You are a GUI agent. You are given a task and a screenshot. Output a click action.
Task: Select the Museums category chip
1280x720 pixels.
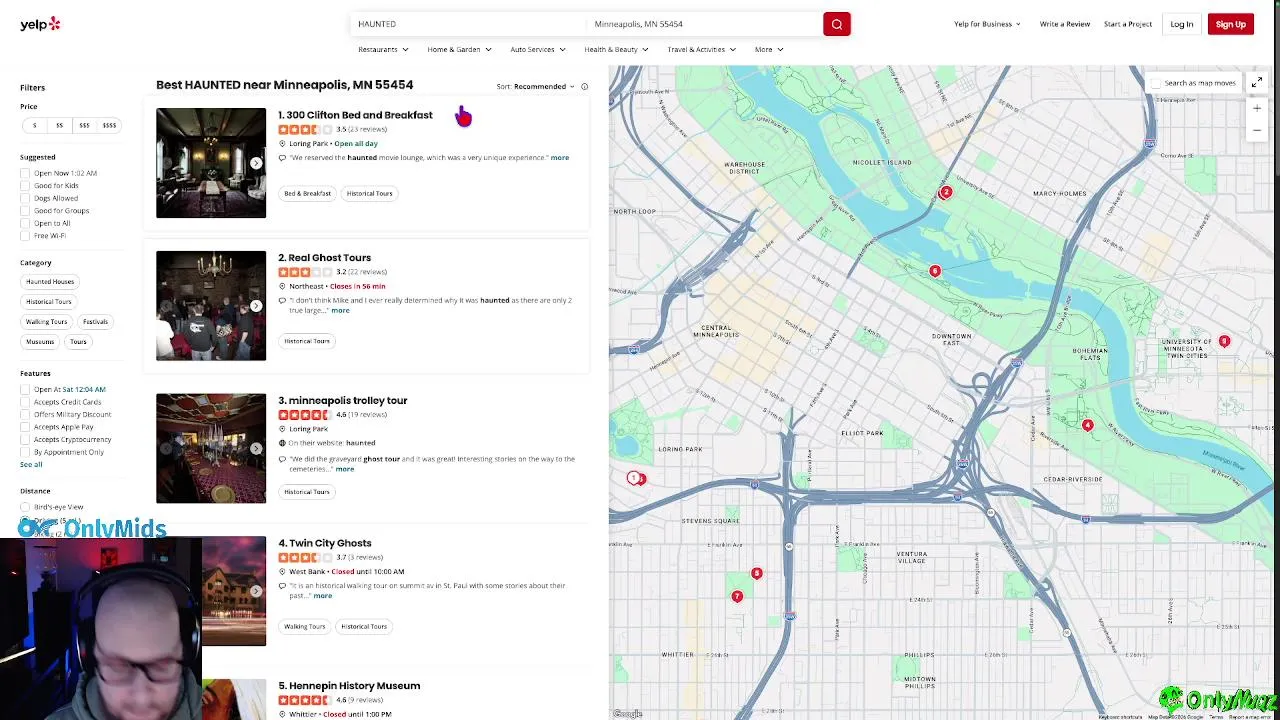pyautogui.click(x=40, y=342)
